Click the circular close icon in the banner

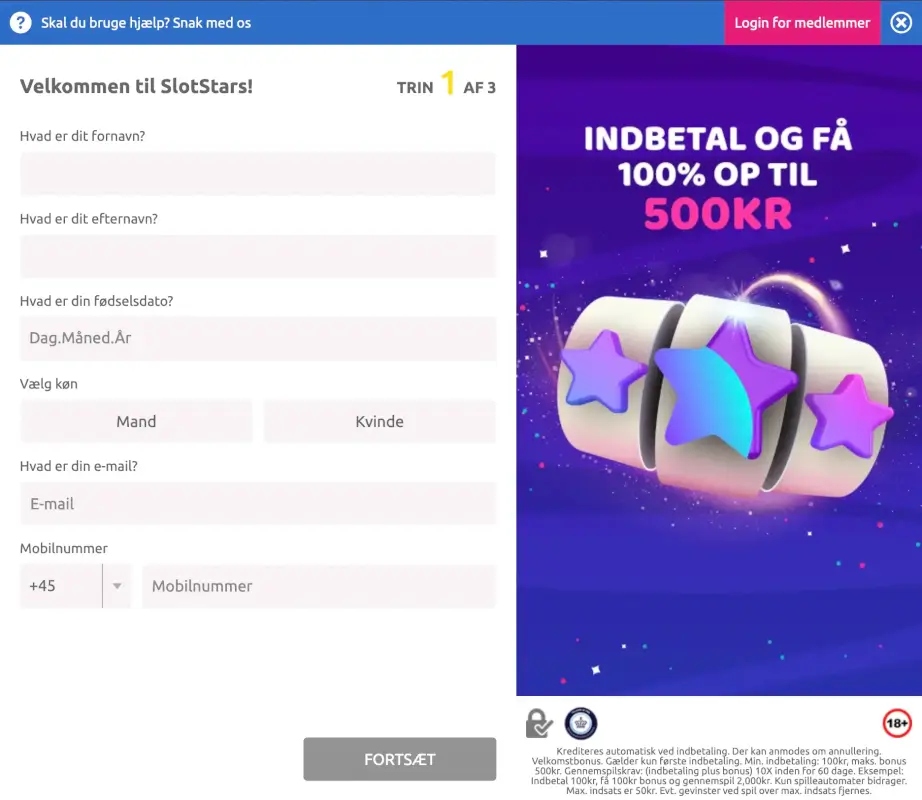click(x=899, y=22)
